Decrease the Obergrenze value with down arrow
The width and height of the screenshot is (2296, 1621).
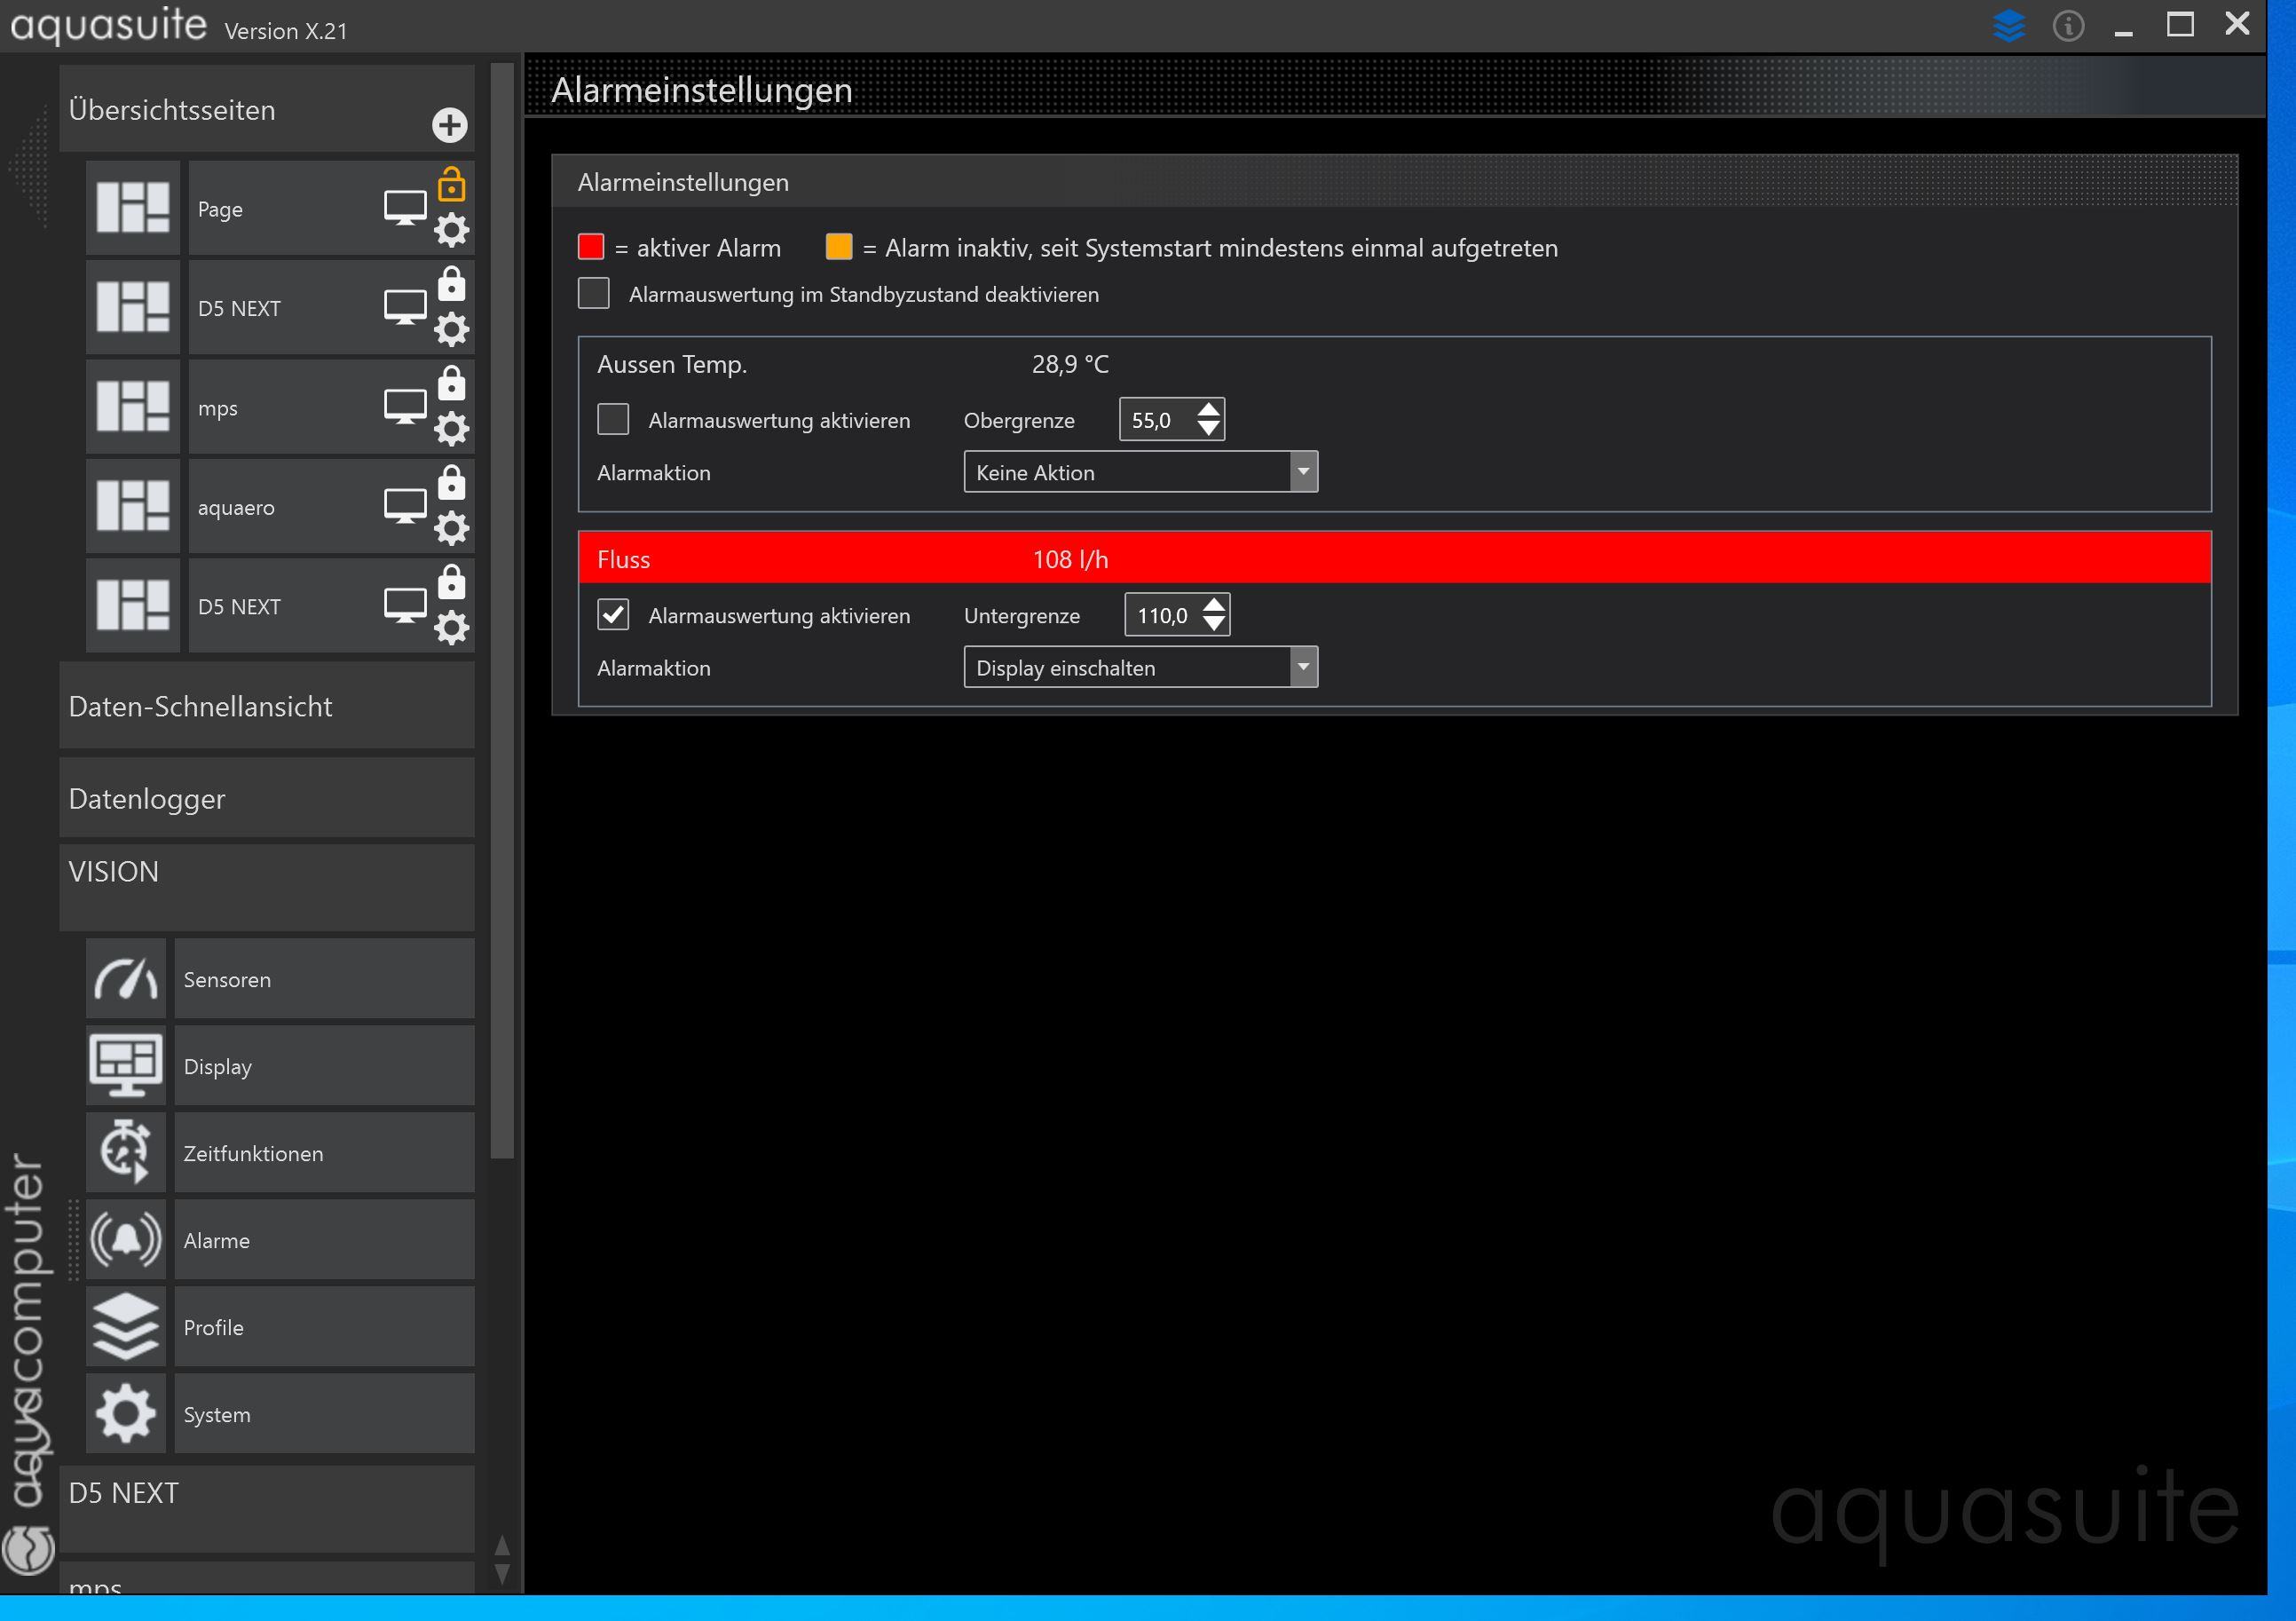click(1209, 429)
